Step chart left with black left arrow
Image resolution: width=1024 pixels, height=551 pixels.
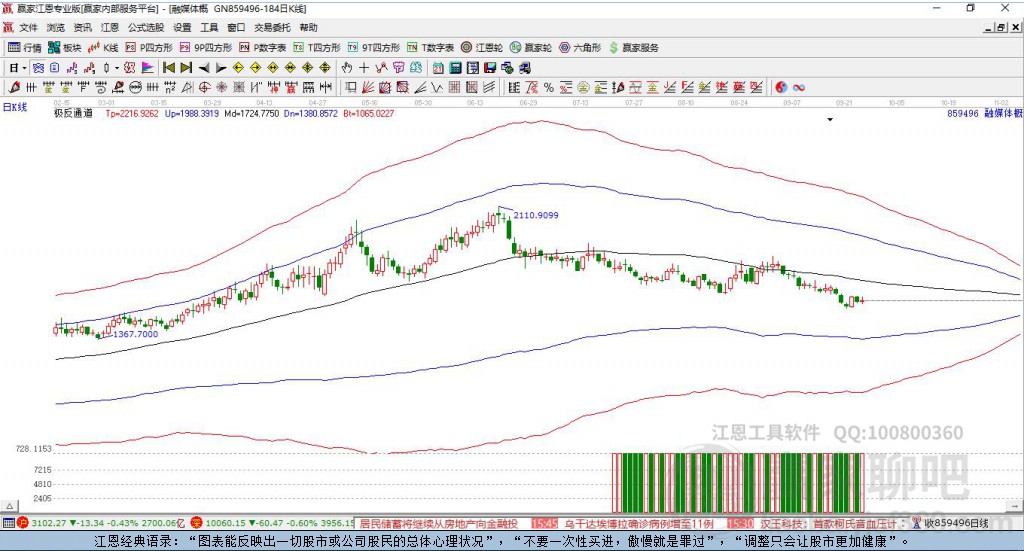coord(204,68)
